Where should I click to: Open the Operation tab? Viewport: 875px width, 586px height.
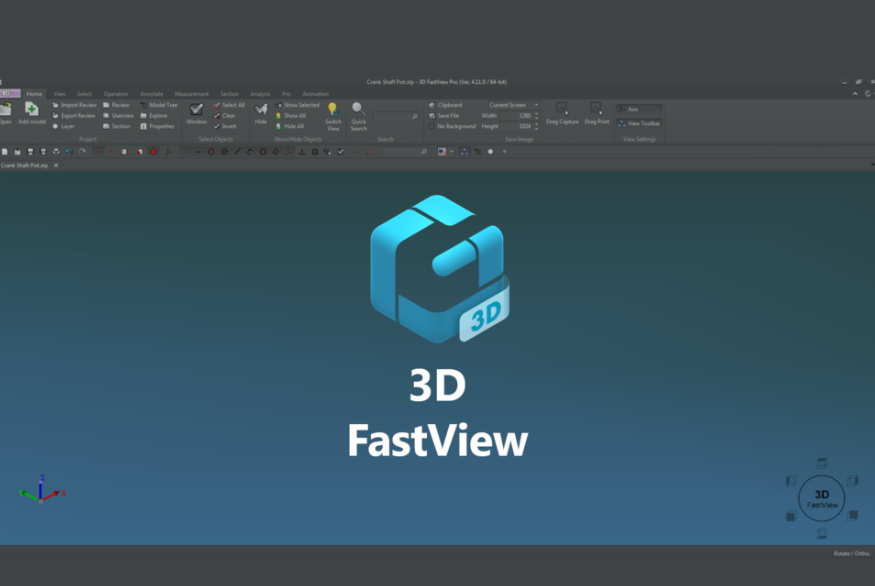116,94
